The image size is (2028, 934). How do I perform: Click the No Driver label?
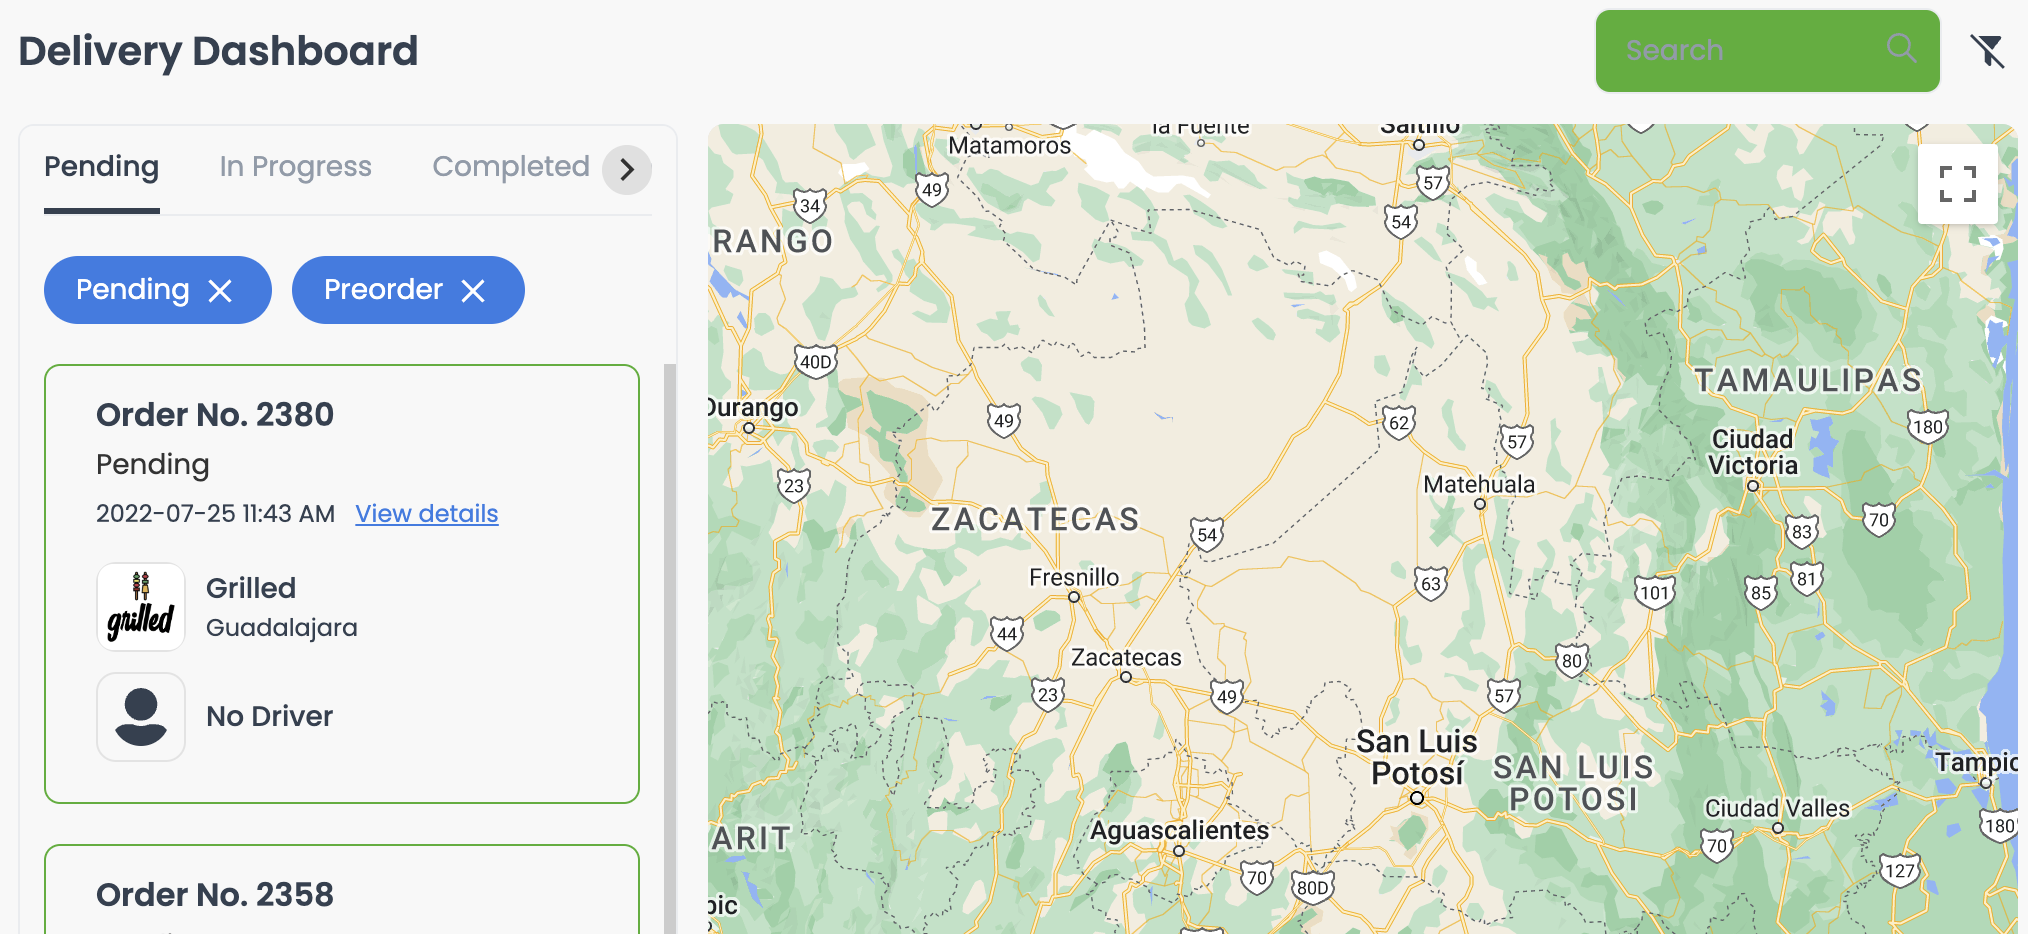click(270, 717)
